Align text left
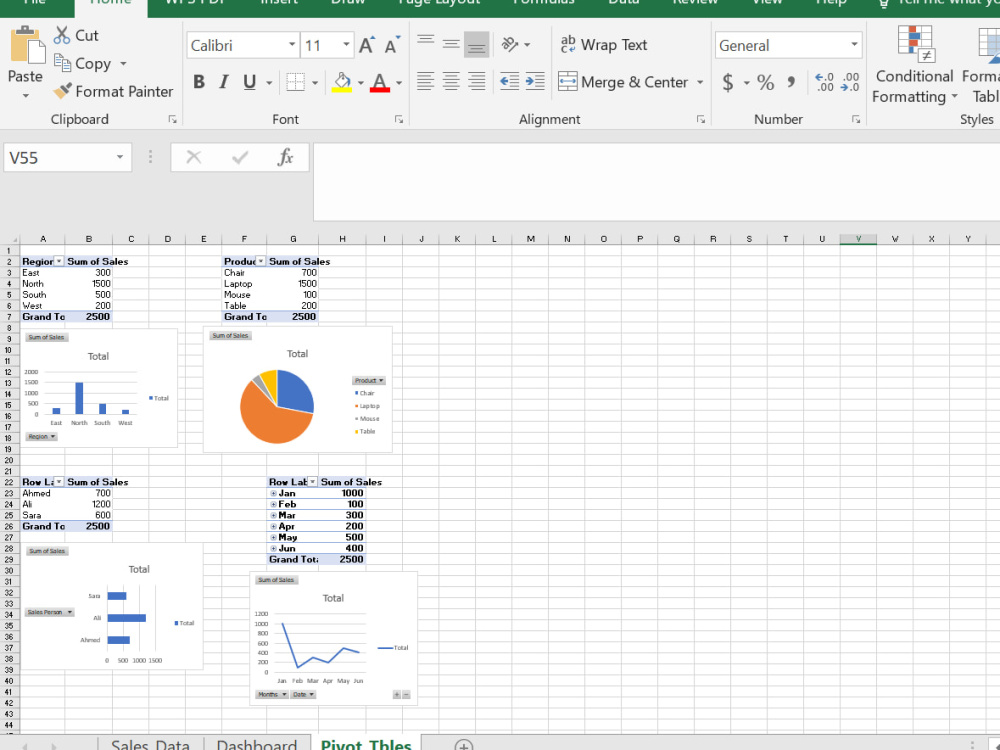The width and height of the screenshot is (1000, 750). pos(425,81)
